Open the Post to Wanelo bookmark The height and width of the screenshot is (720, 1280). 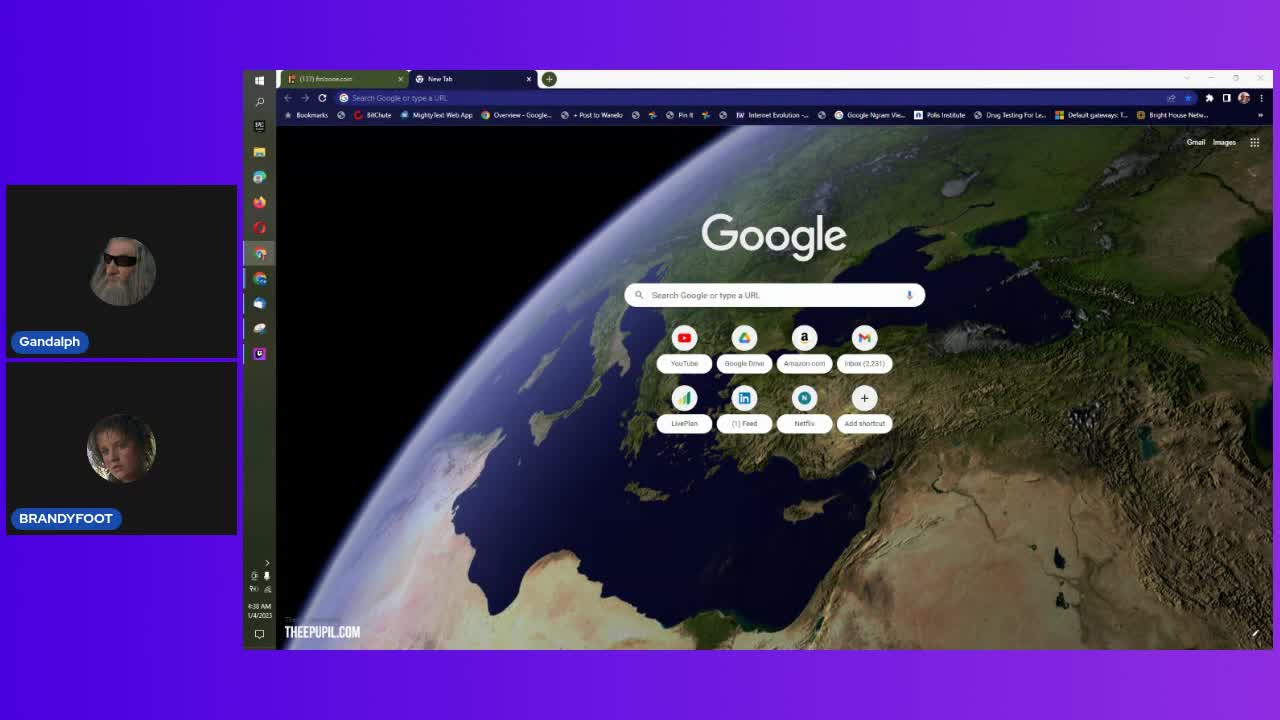(x=592, y=115)
